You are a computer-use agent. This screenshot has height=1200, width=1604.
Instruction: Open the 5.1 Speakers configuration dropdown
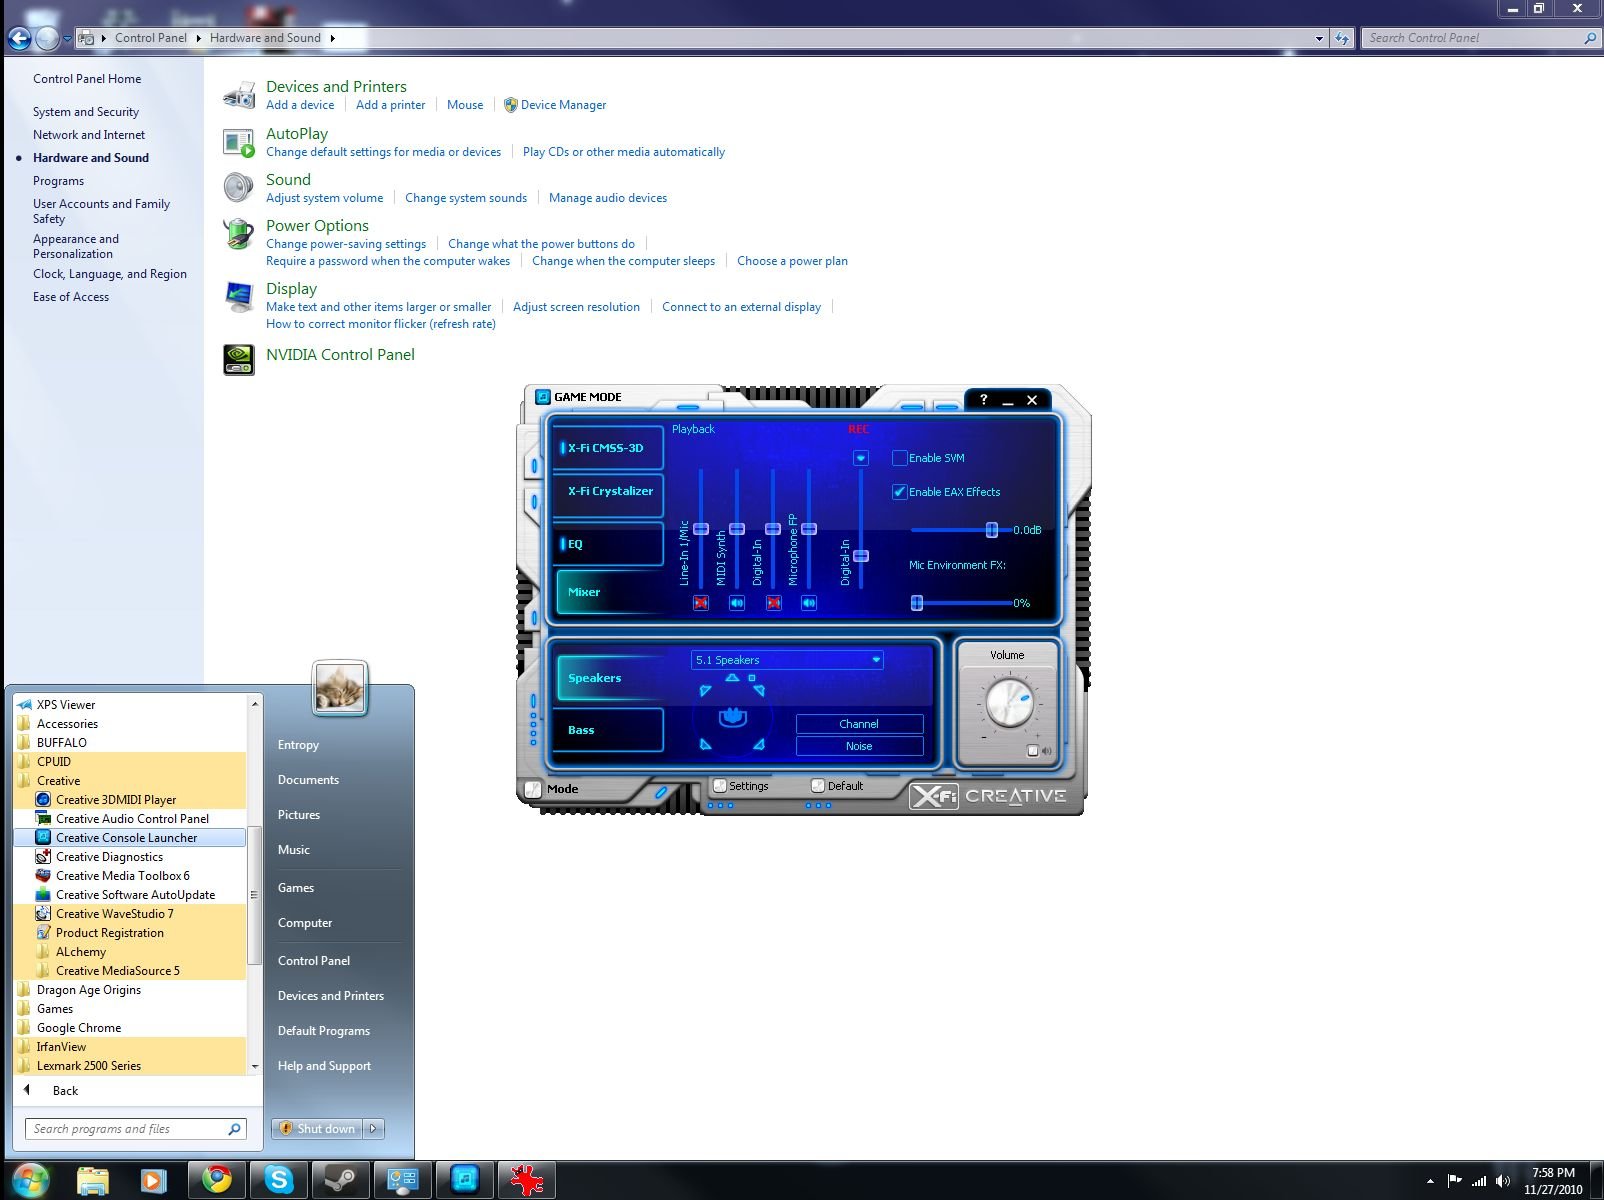click(787, 660)
